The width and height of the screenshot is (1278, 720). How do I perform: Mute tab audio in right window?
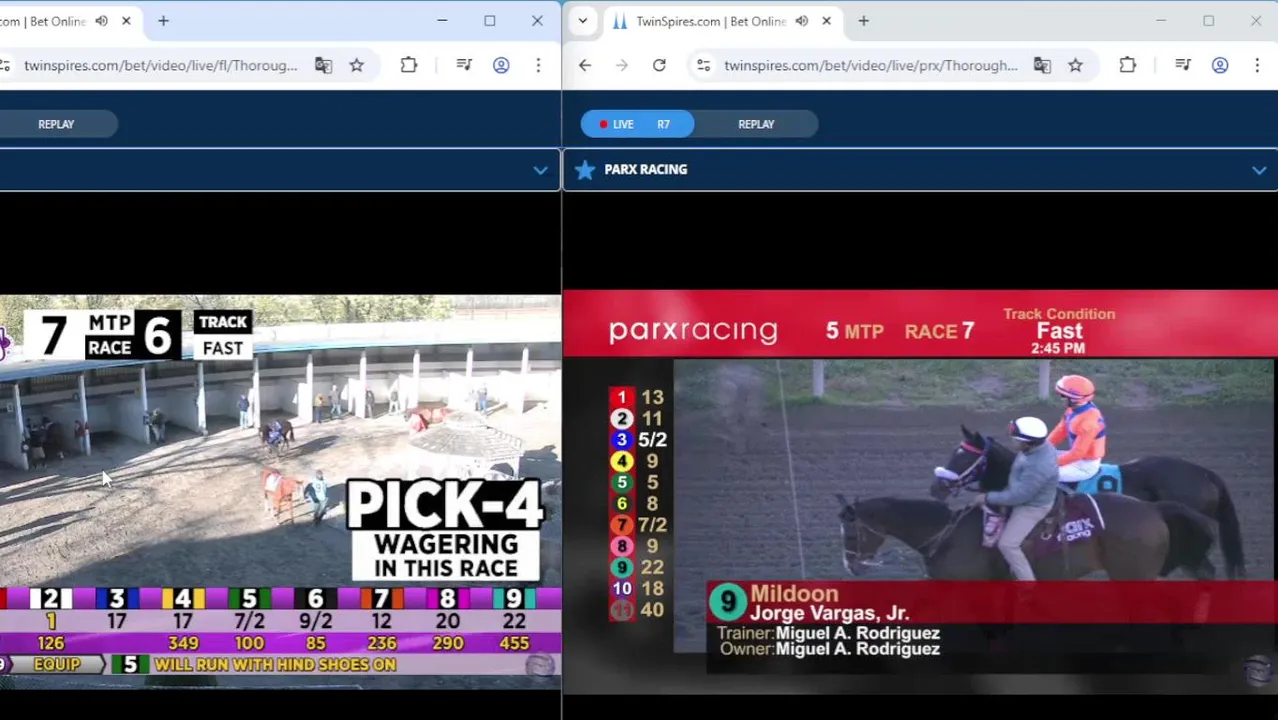pos(802,21)
